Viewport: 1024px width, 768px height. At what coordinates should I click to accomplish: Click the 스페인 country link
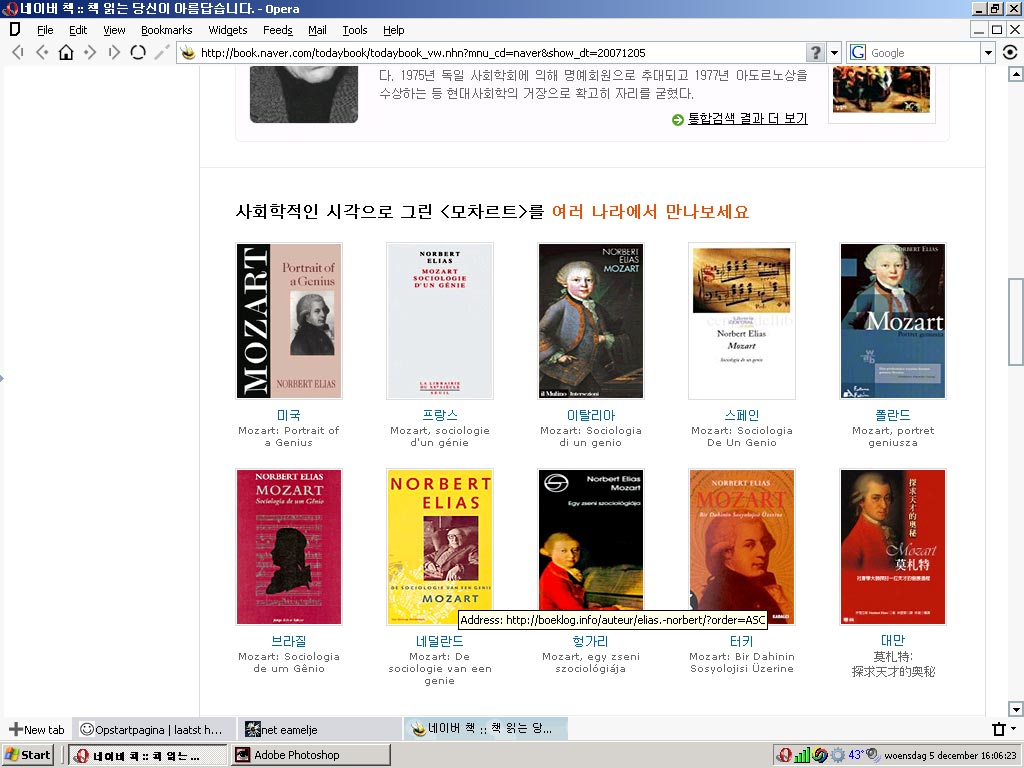[742, 415]
